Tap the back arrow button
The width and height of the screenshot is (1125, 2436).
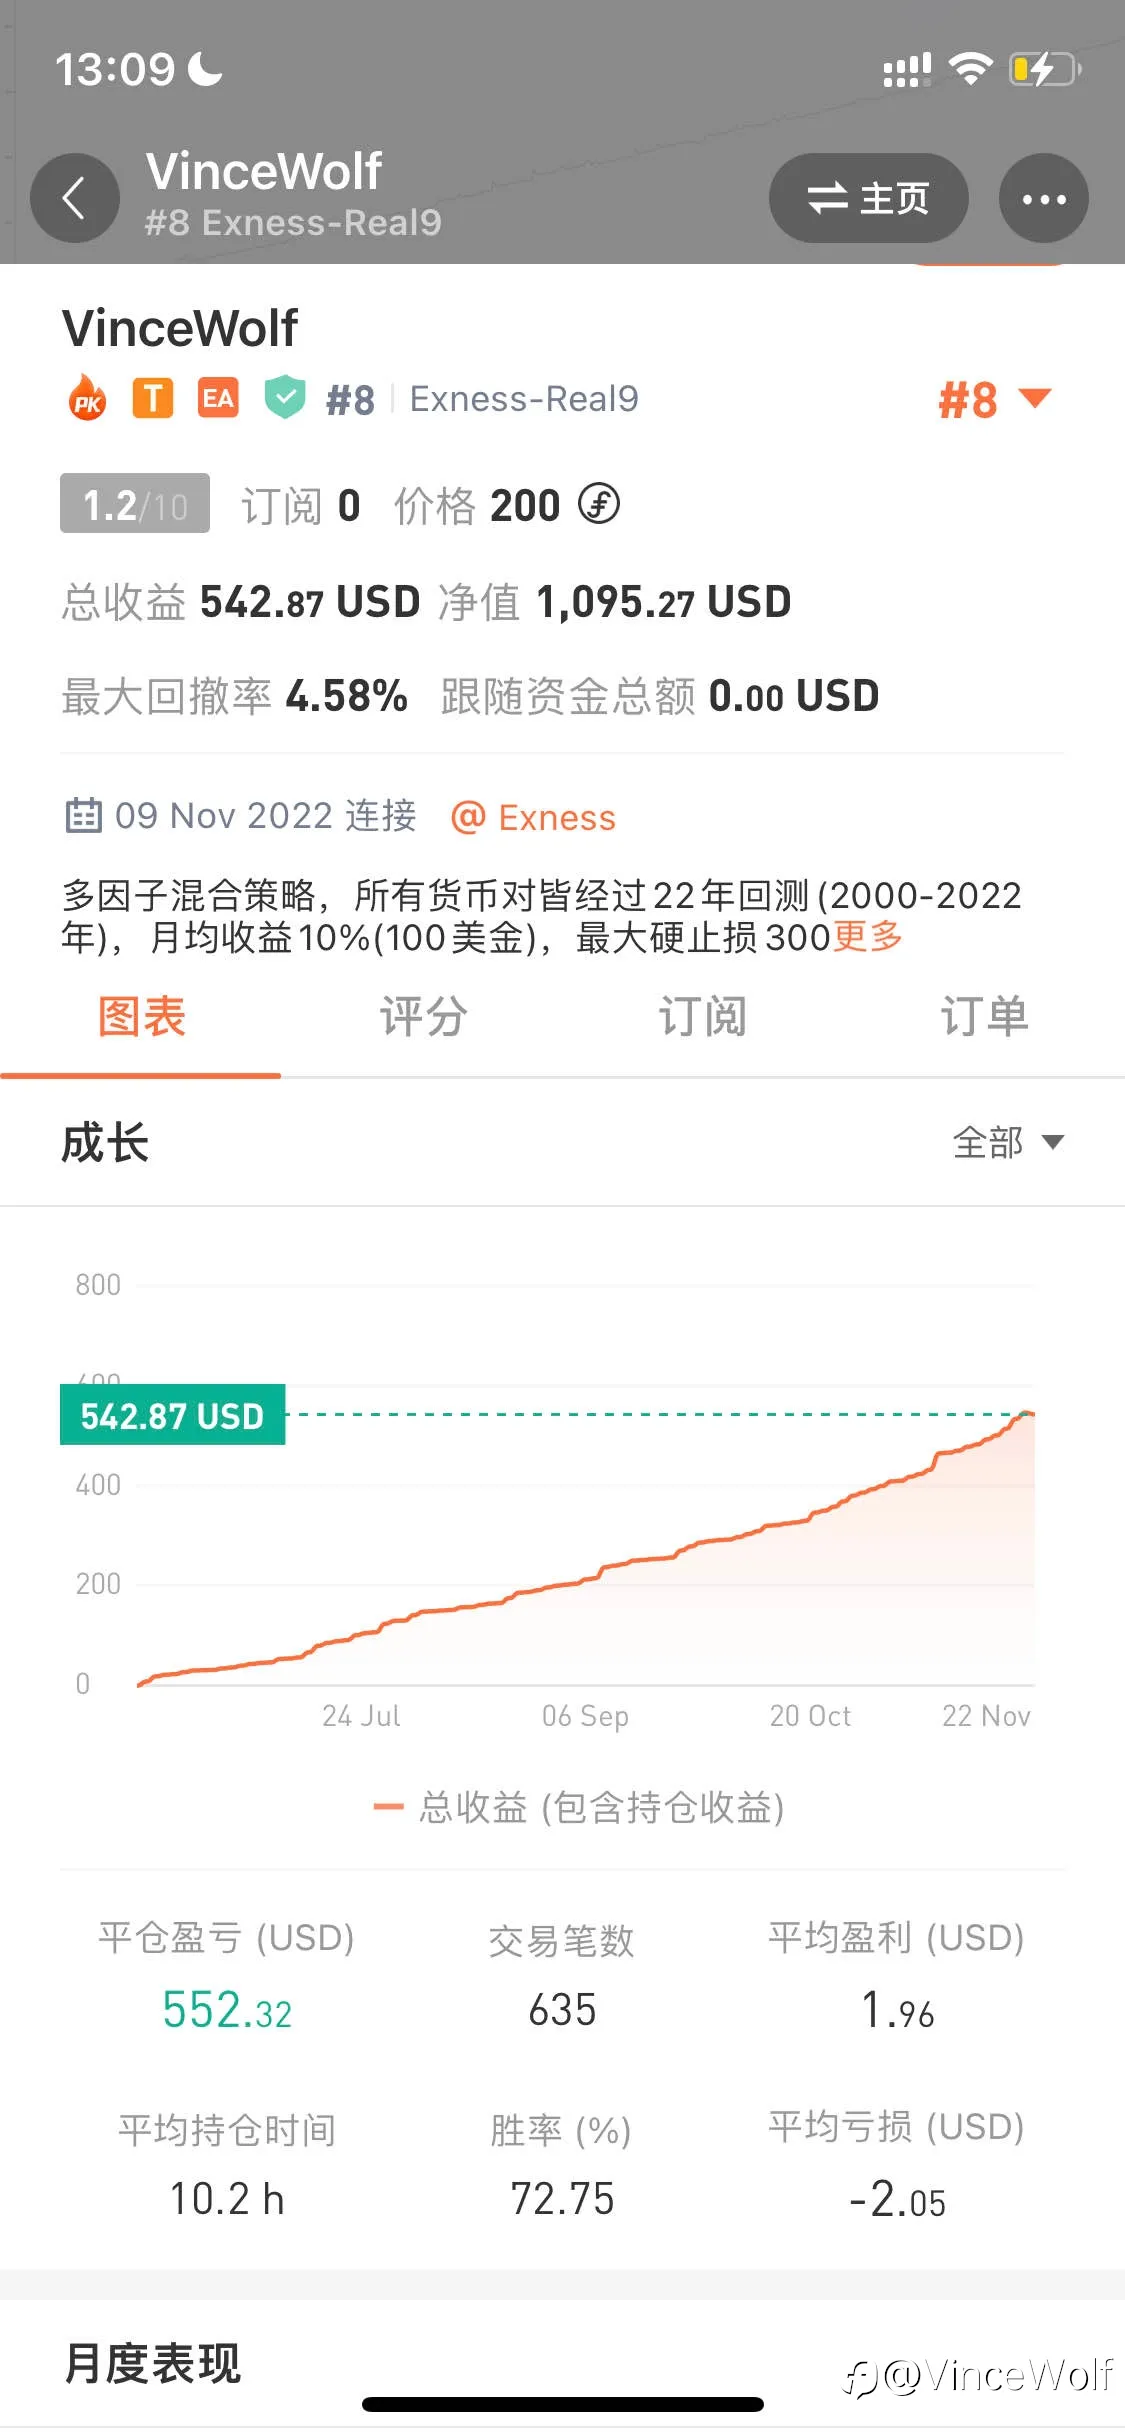75,198
